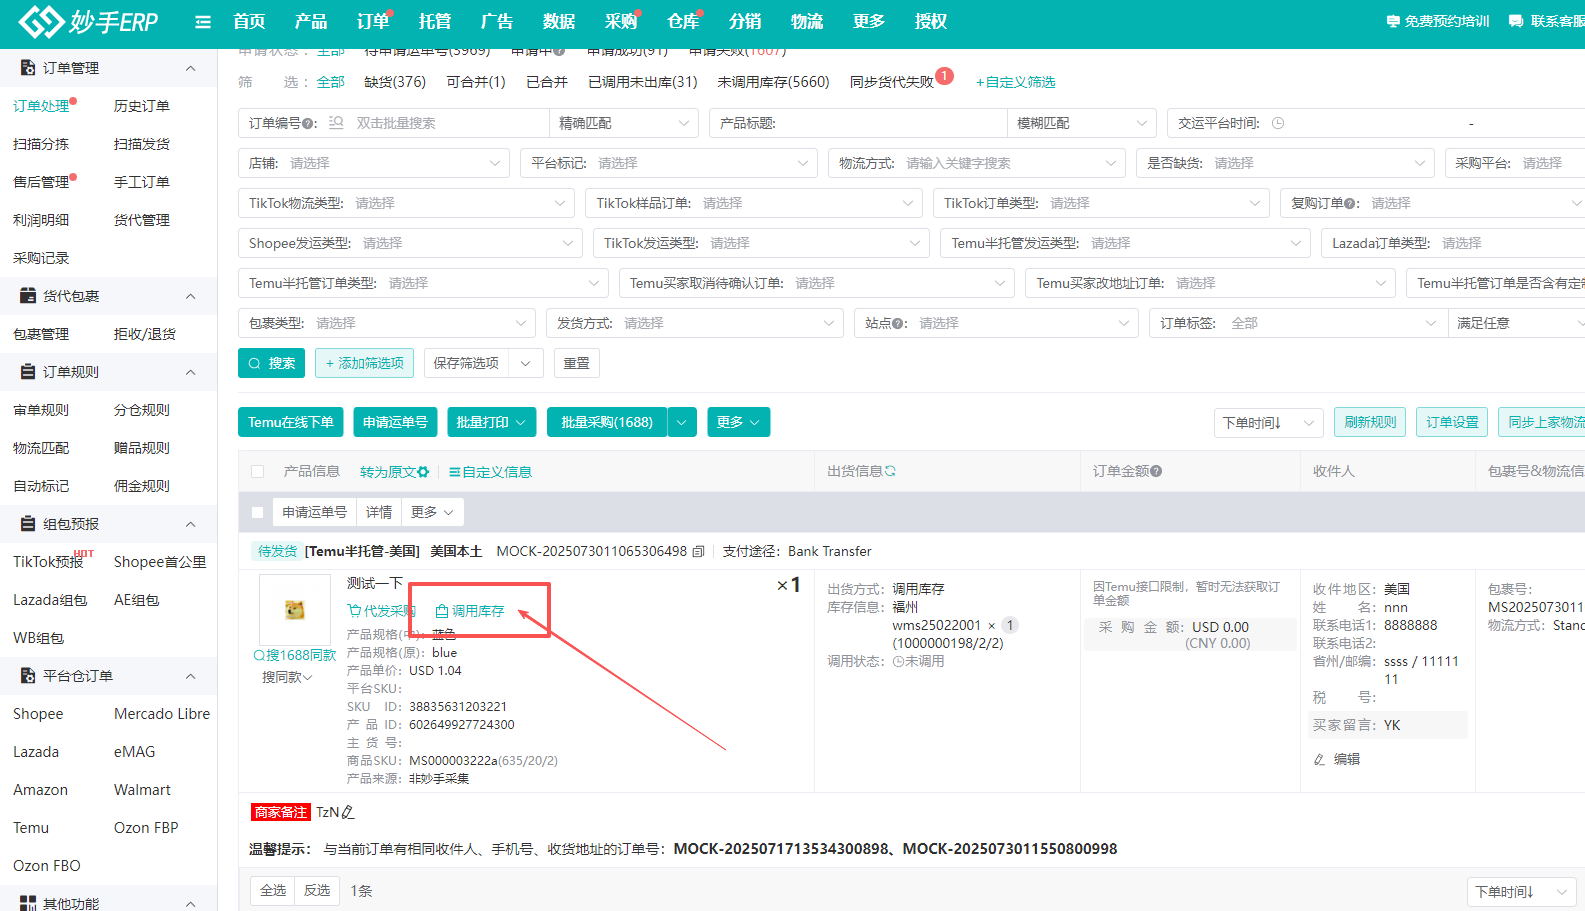Check the order row checkbox

tap(258, 513)
